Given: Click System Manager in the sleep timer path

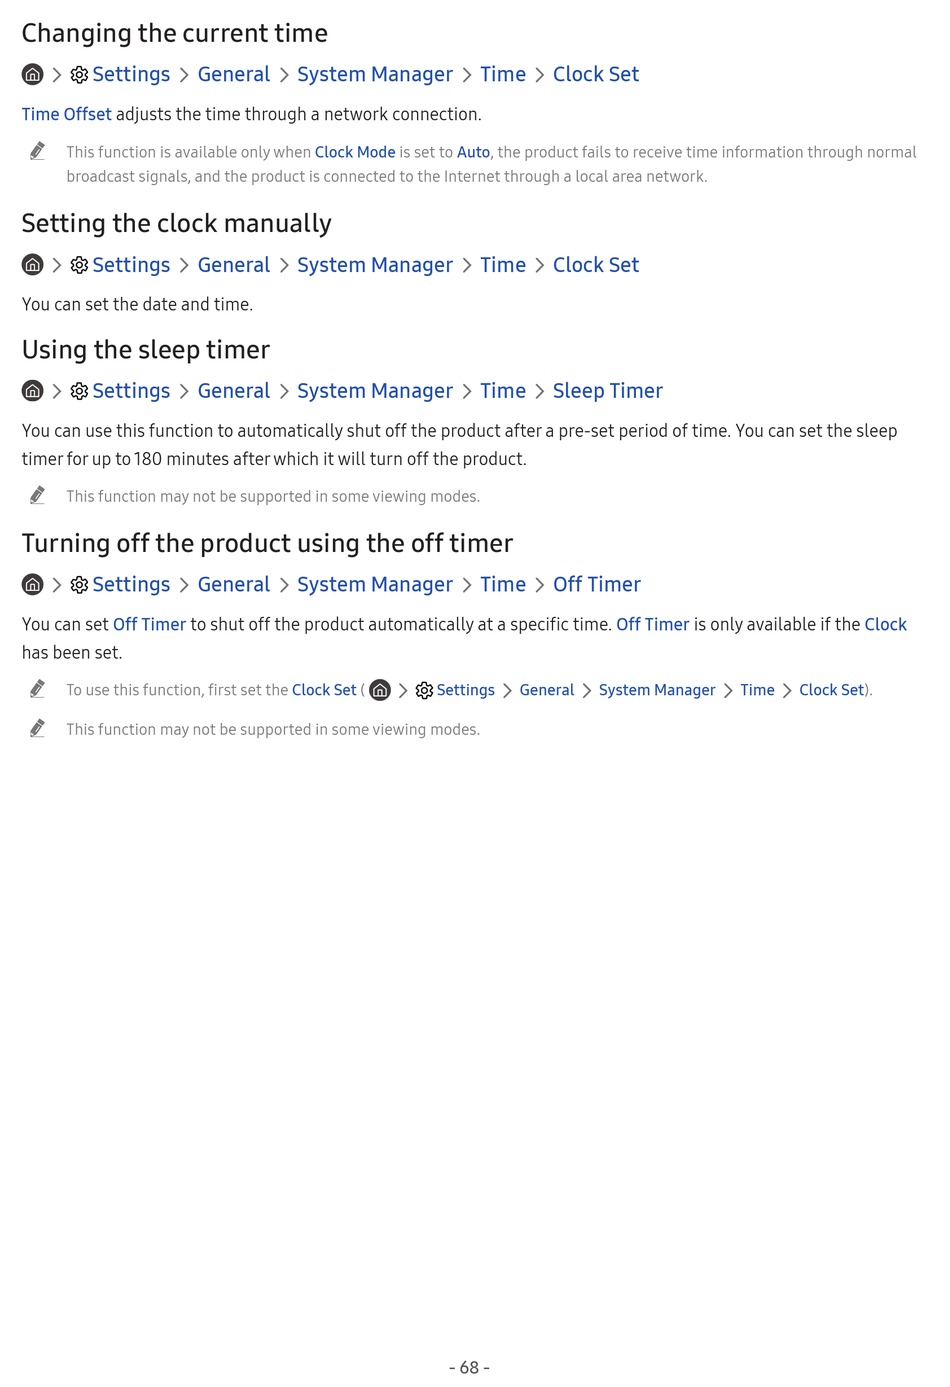Looking at the screenshot, I should 375,391.
